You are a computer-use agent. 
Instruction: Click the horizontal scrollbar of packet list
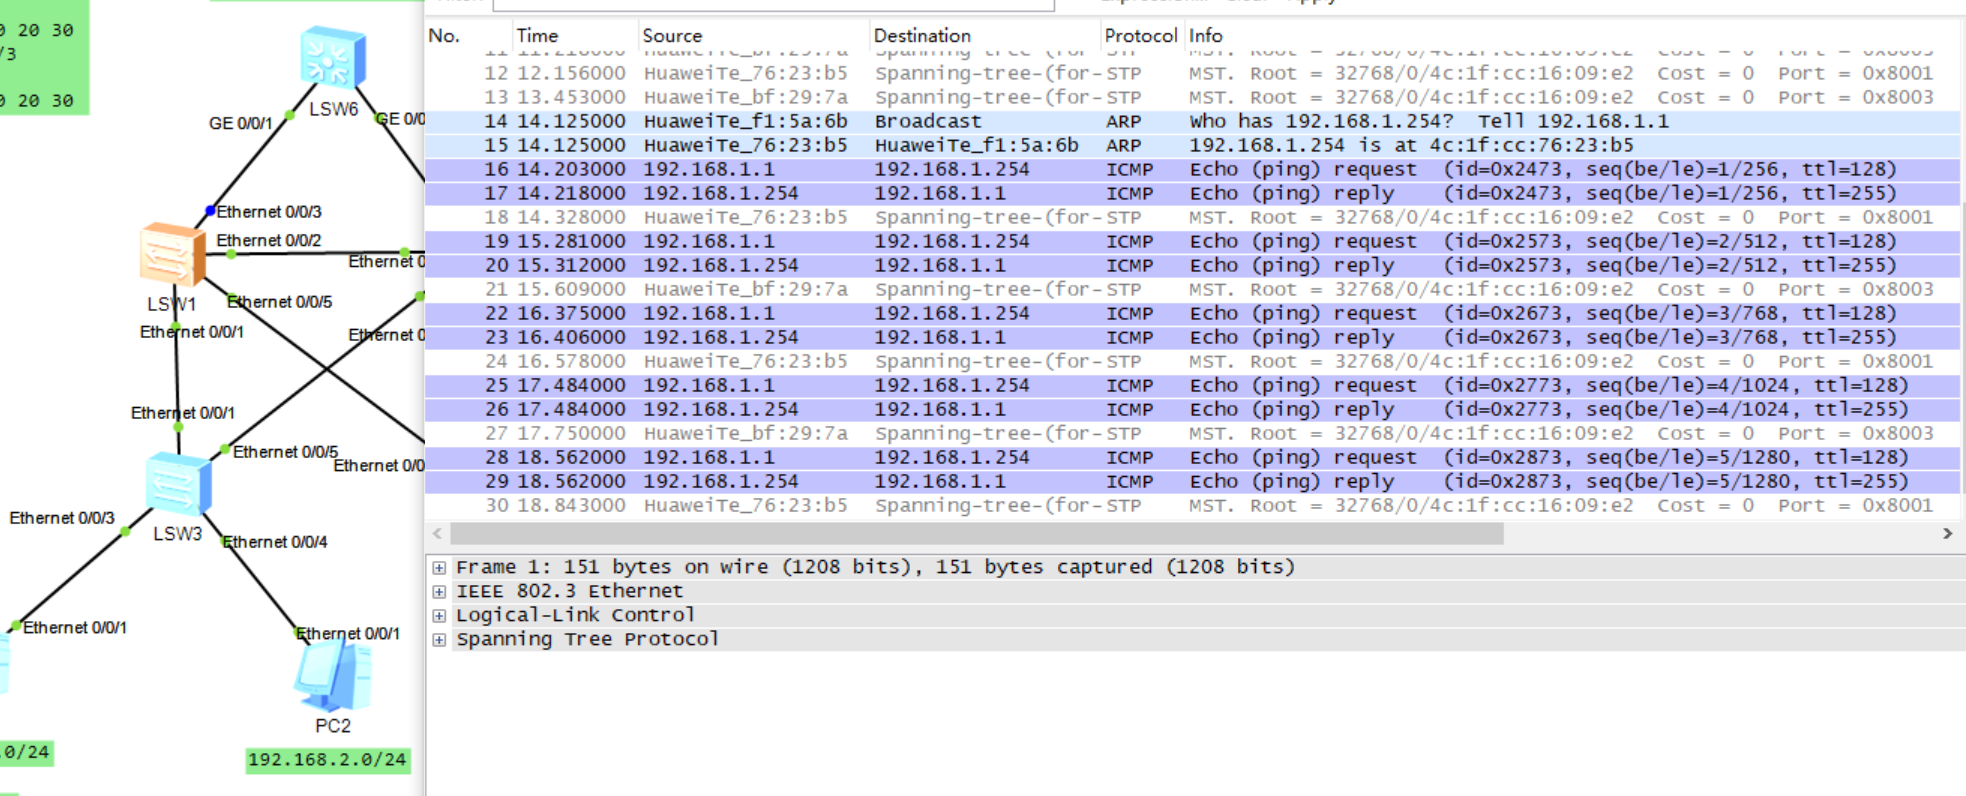(x=976, y=534)
